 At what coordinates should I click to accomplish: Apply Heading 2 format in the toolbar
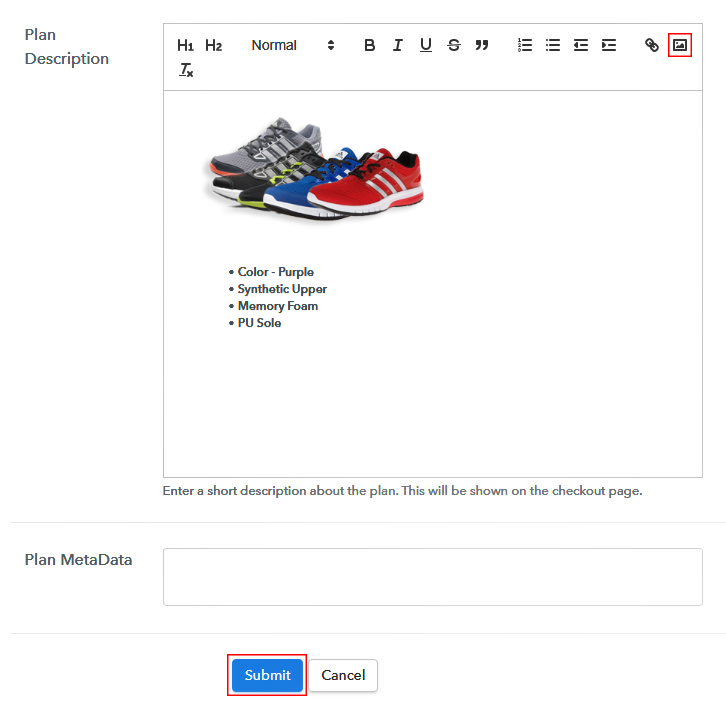click(x=213, y=45)
